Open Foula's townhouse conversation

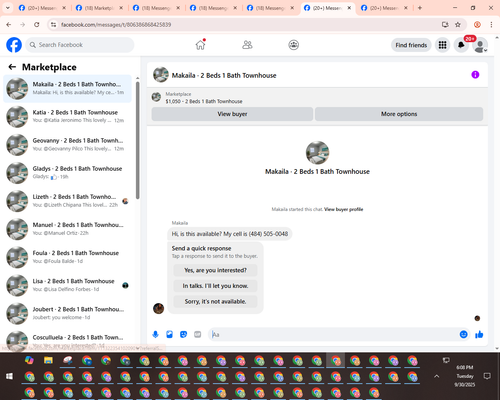coord(67,257)
